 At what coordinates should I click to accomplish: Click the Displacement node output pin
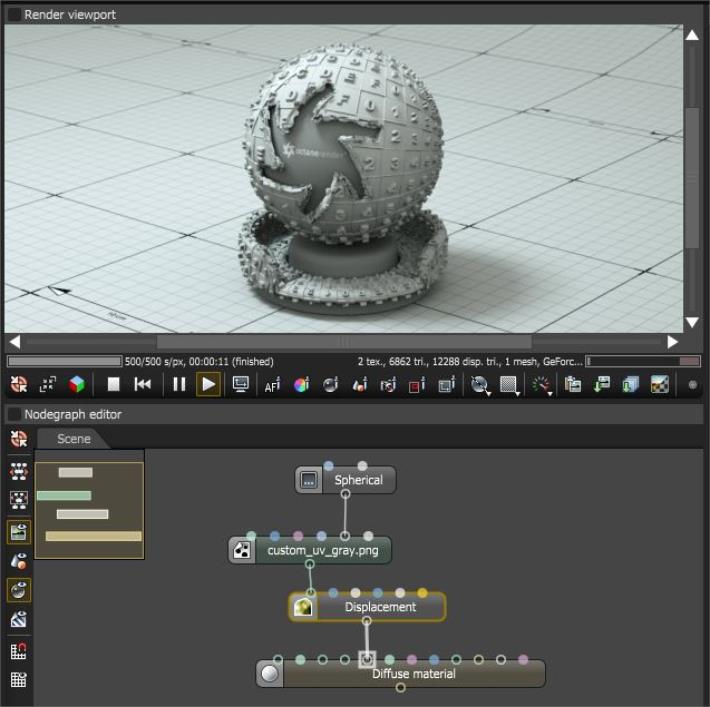click(367, 621)
